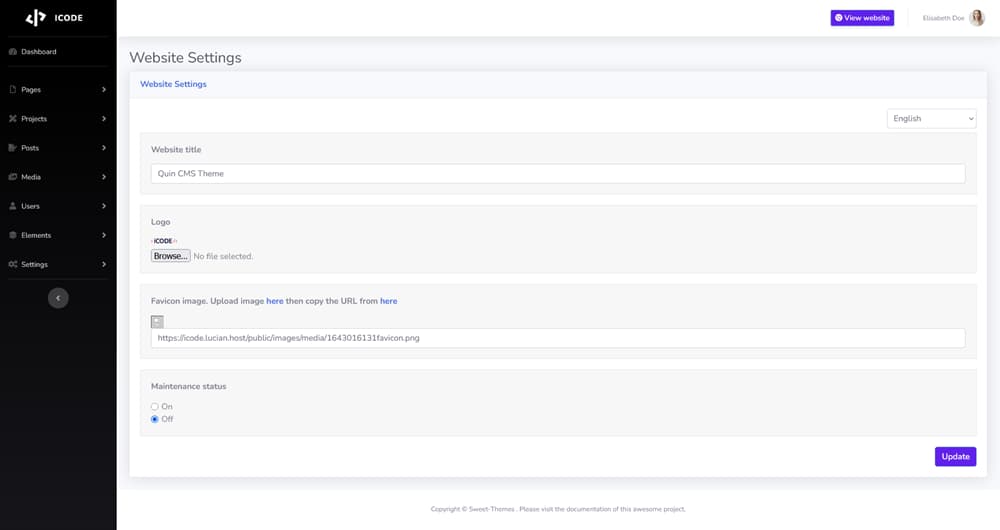Expand the Settings submenu arrow
Image resolution: width=1000 pixels, height=530 pixels.
[x=104, y=264]
